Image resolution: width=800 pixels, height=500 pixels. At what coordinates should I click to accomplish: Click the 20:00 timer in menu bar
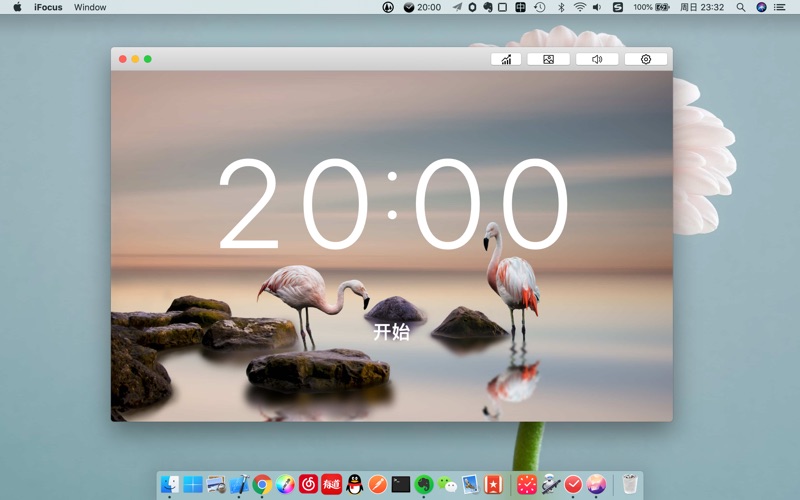click(x=422, y=7)
